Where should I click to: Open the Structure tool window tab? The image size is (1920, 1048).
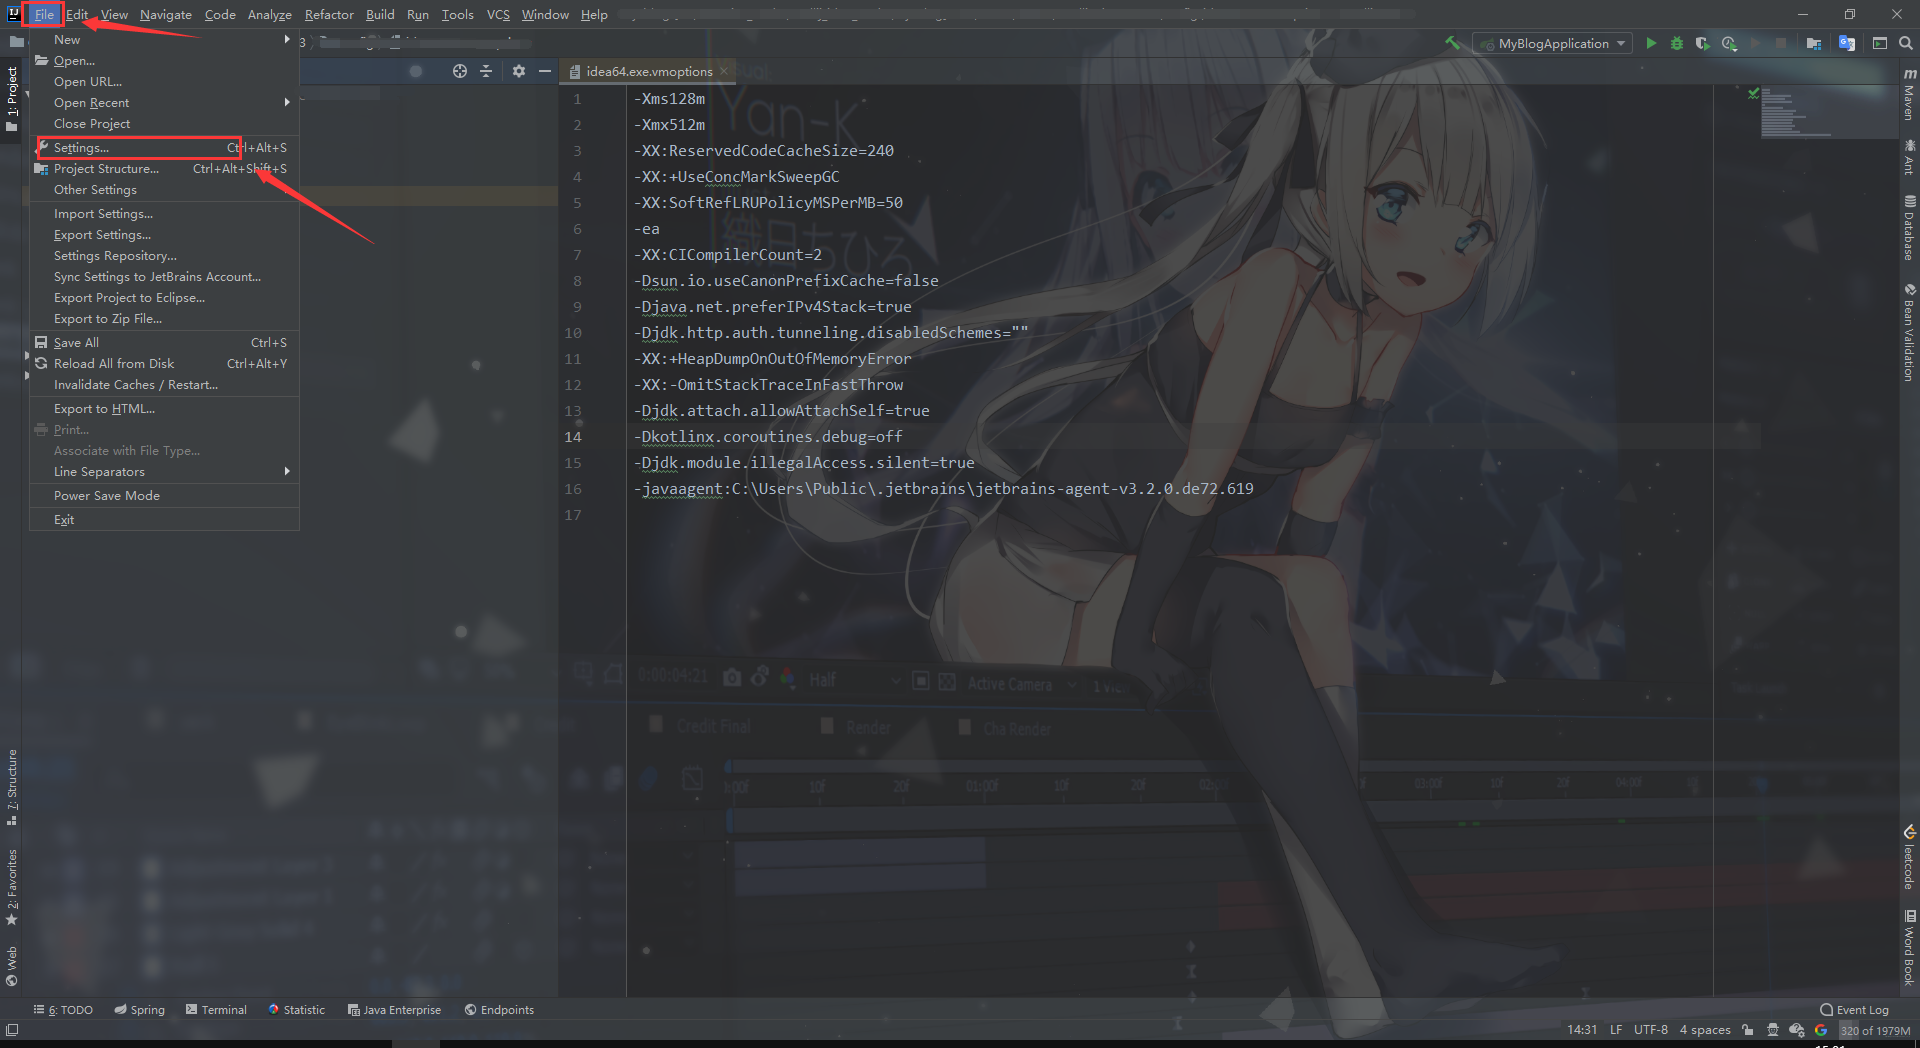tap(12, 787)
